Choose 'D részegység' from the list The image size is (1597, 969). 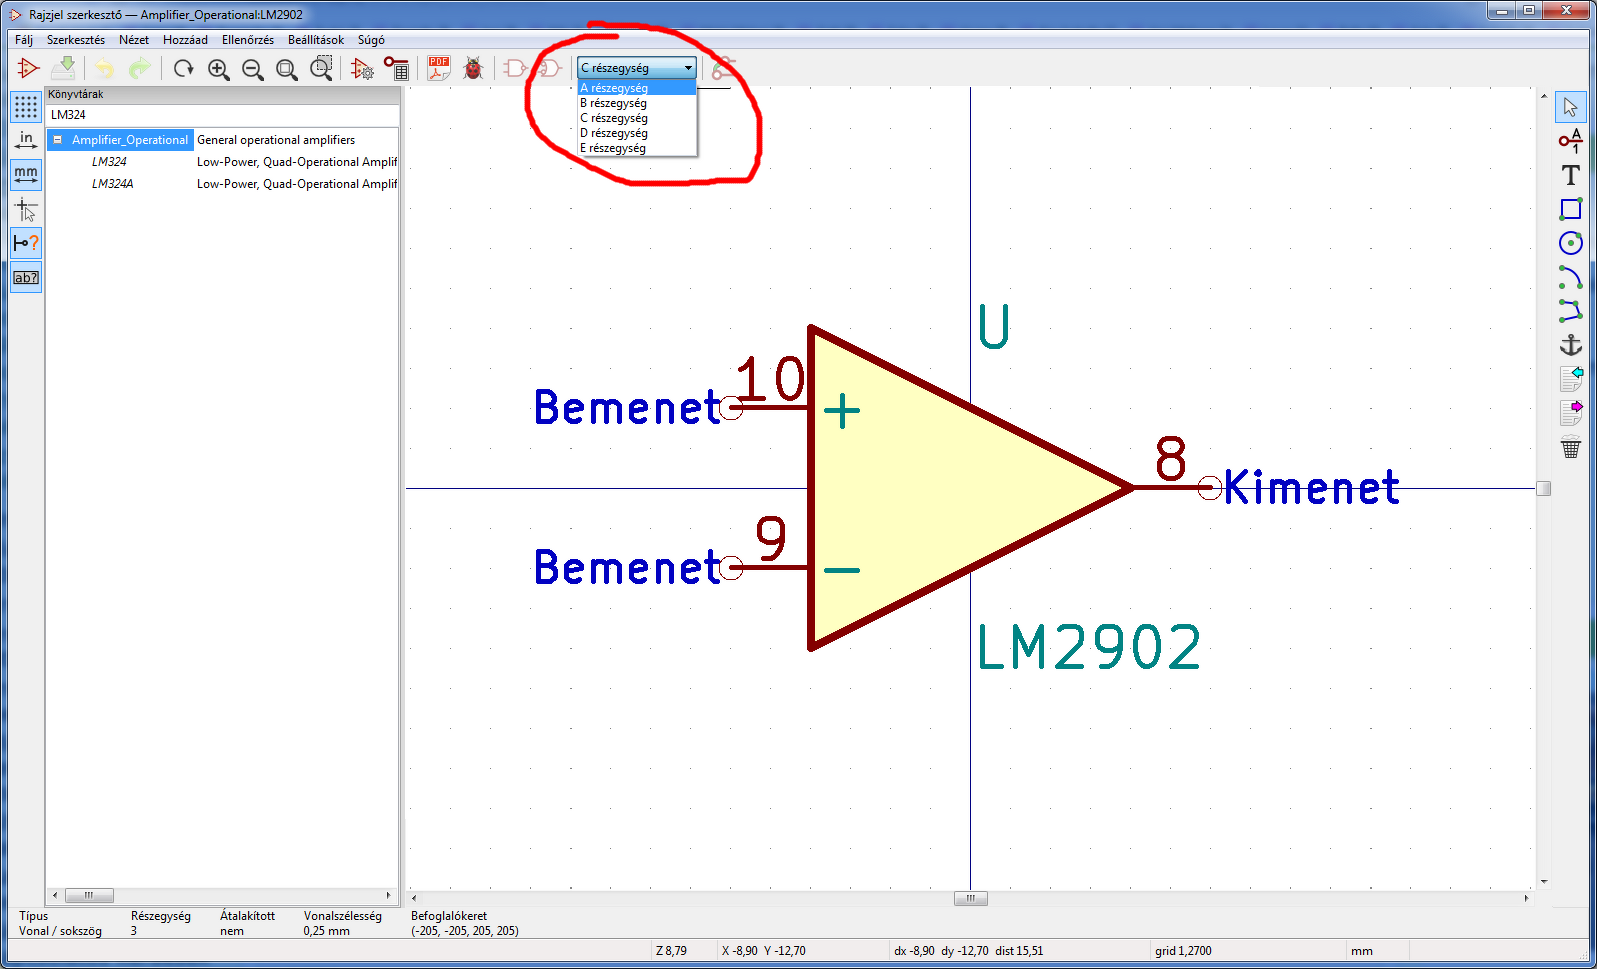point(637,133)
